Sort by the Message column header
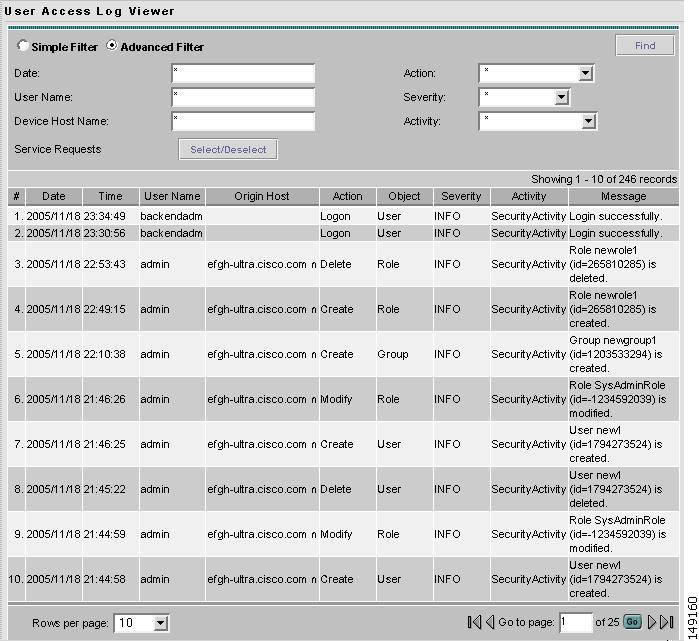The height and width of the screenshot is (641, 699). 624,196
